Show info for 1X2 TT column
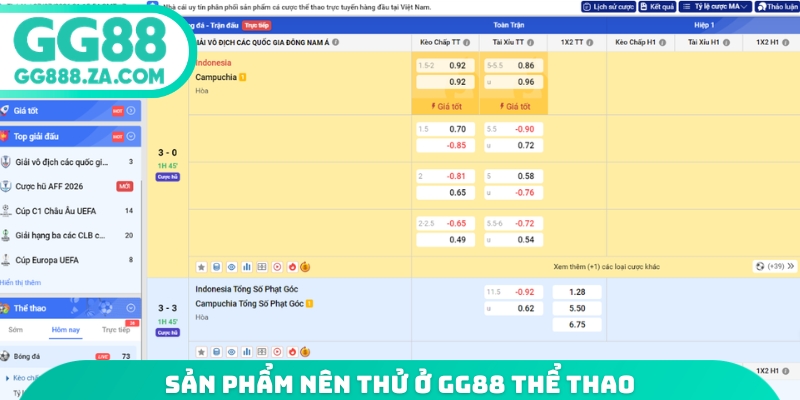This screenshot has width=800, height=400. pyautogui.click(x=590, y=43)
